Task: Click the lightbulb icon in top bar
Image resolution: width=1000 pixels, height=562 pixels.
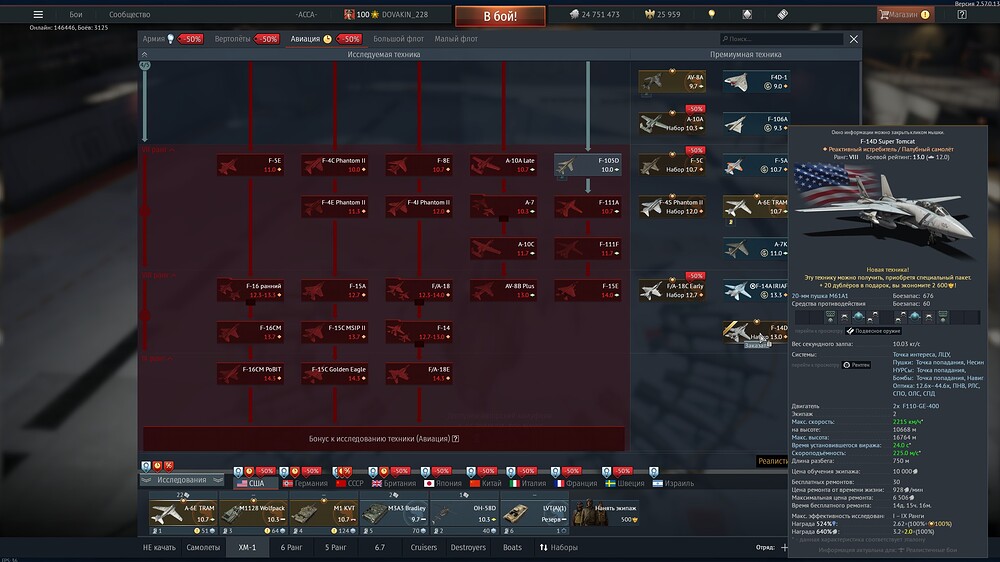Action: coord(712,14)
